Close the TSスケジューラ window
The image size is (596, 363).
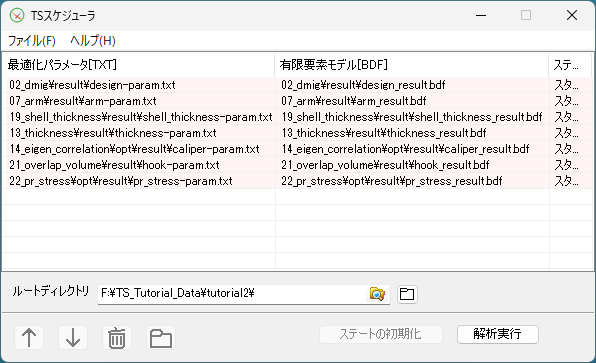click(x=572, y=16)
